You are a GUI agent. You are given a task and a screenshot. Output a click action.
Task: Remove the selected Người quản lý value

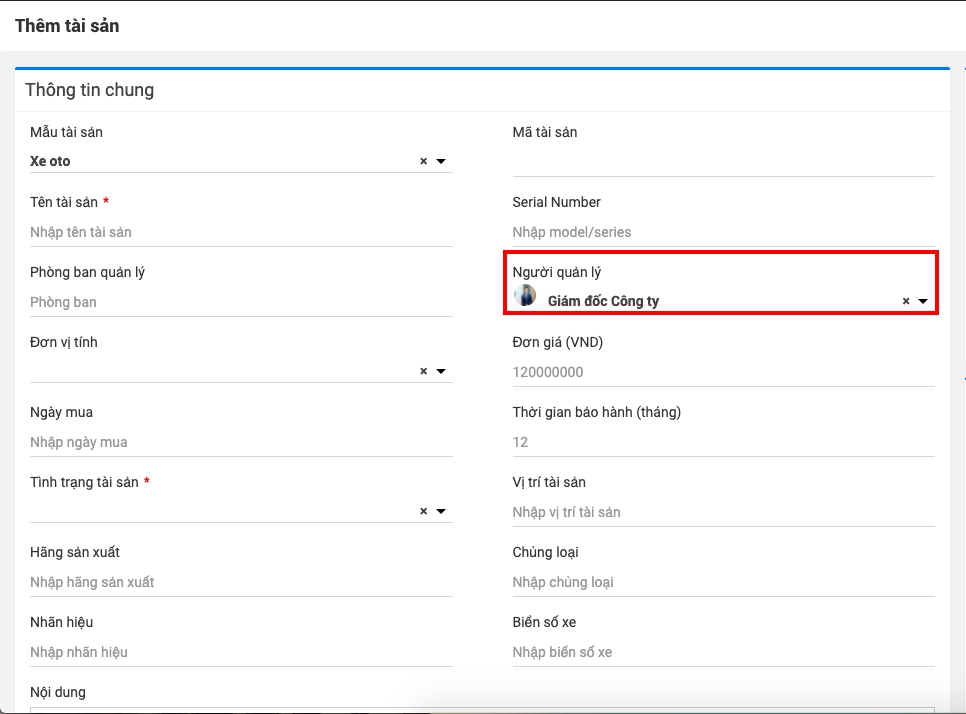point(906,301)
